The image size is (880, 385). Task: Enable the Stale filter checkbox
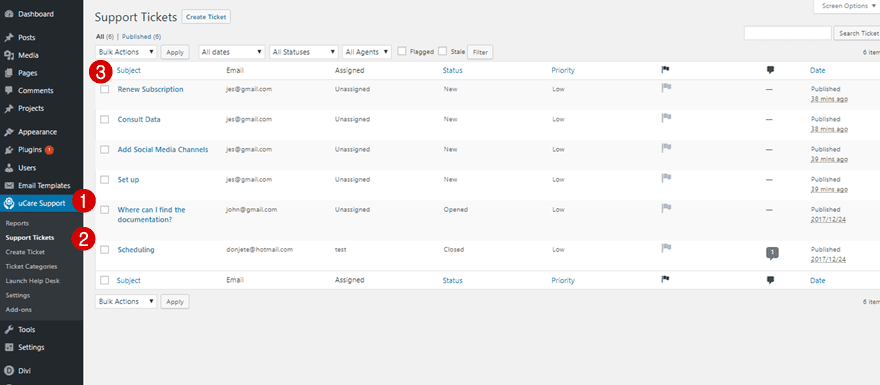pos(442,51)
